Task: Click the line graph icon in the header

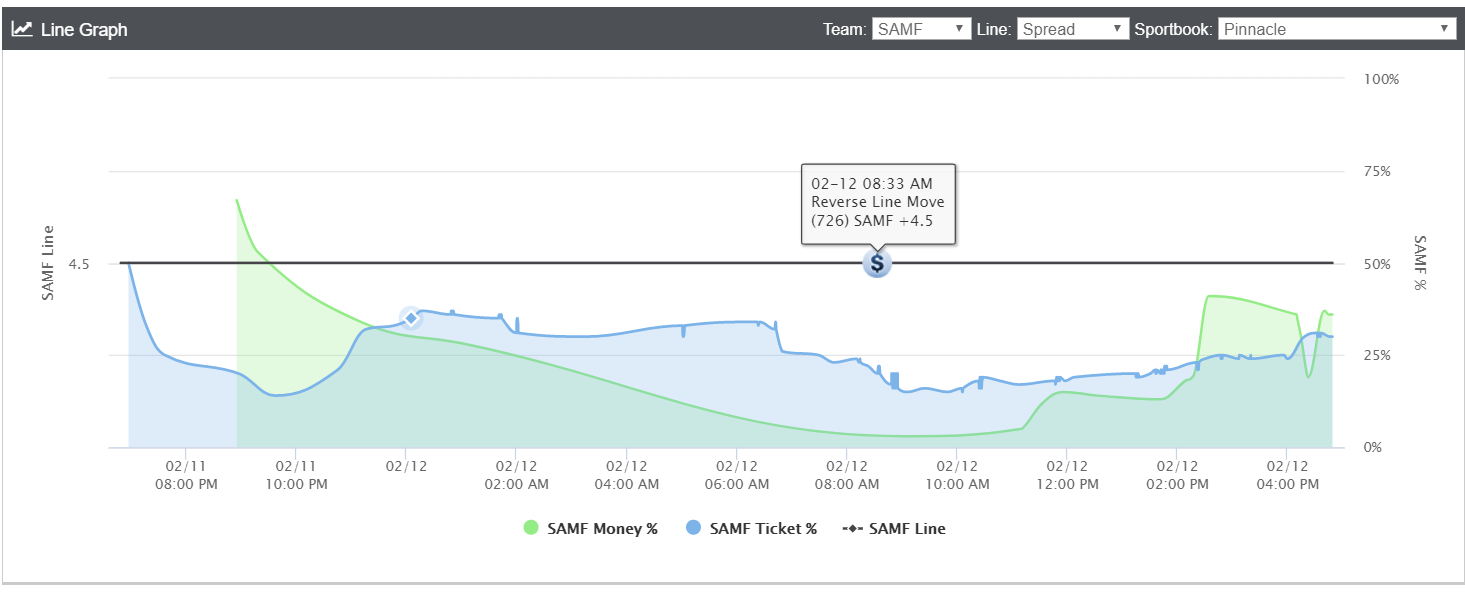Action: tap(22, 29)
